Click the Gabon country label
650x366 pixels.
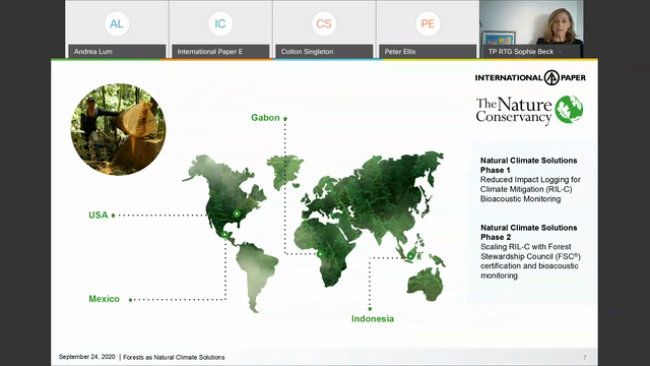265,118
